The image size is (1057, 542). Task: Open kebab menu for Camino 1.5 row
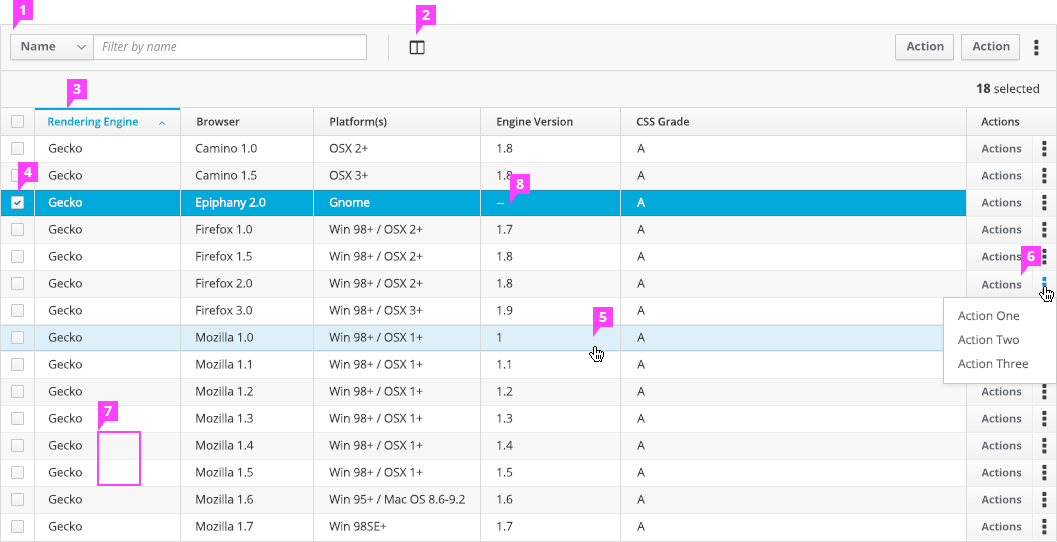coord(1044,176)
